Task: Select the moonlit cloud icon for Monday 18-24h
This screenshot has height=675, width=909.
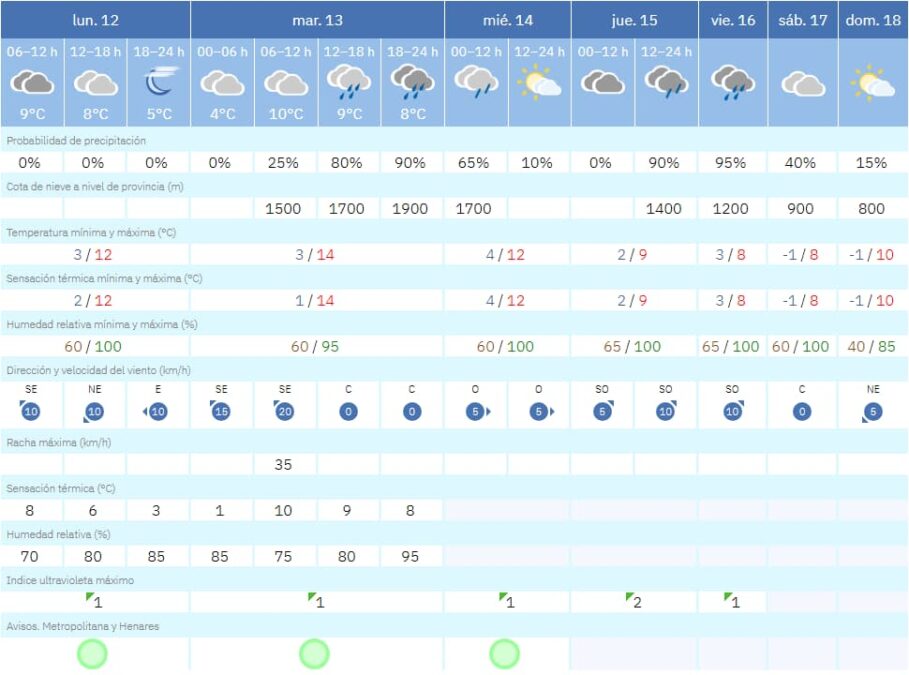Action: click(158, 82)
